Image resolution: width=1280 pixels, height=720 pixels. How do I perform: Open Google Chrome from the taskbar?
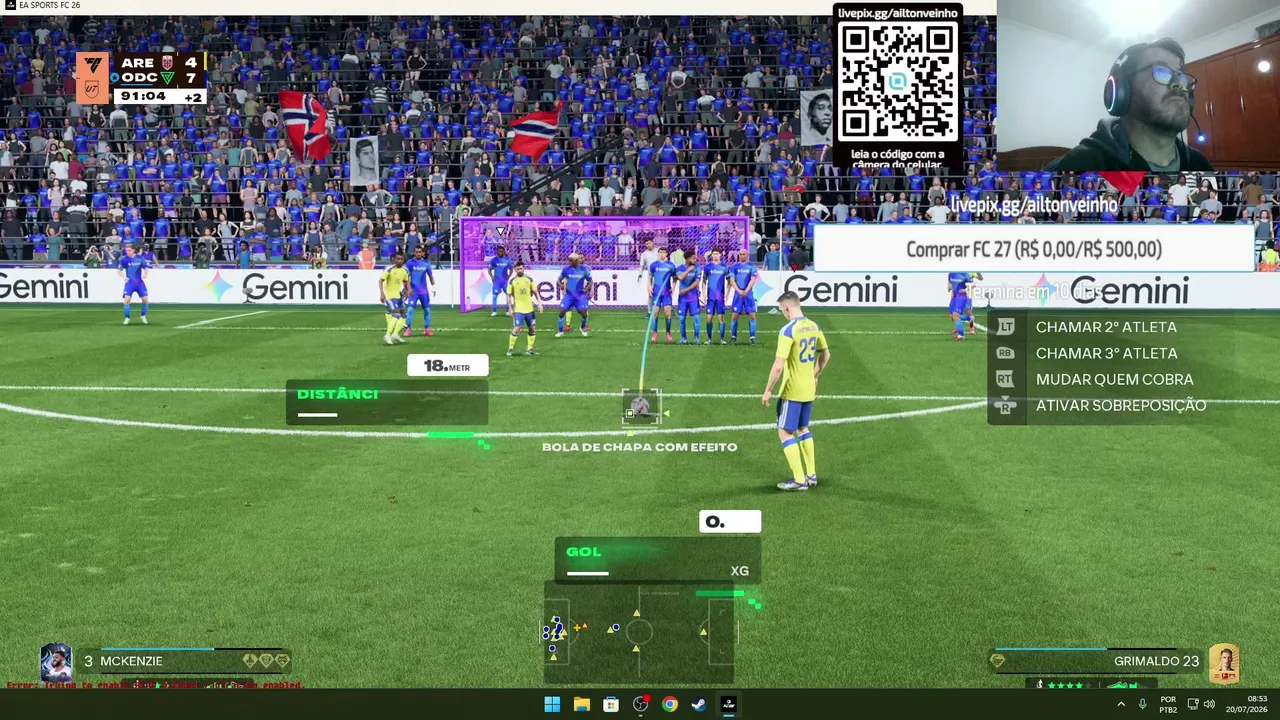(x=670, y=704)
